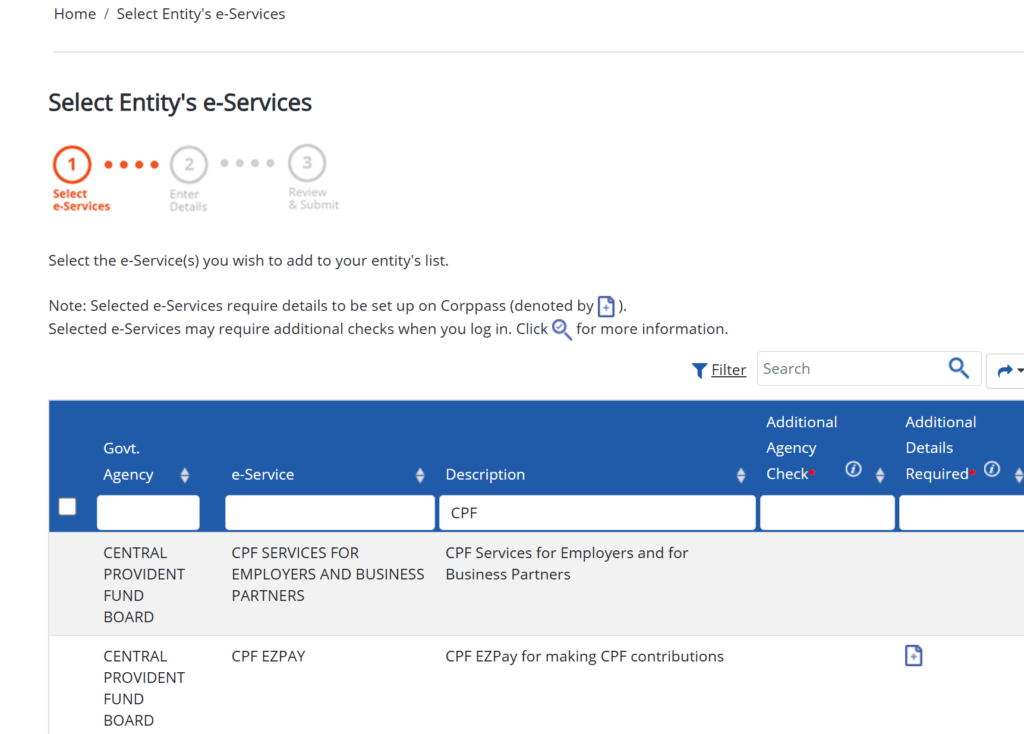
Task: Select CPF SERVICES FOR EMPLOYERS AND BUSINESS PARTNERS
Action: coord(328,574)
